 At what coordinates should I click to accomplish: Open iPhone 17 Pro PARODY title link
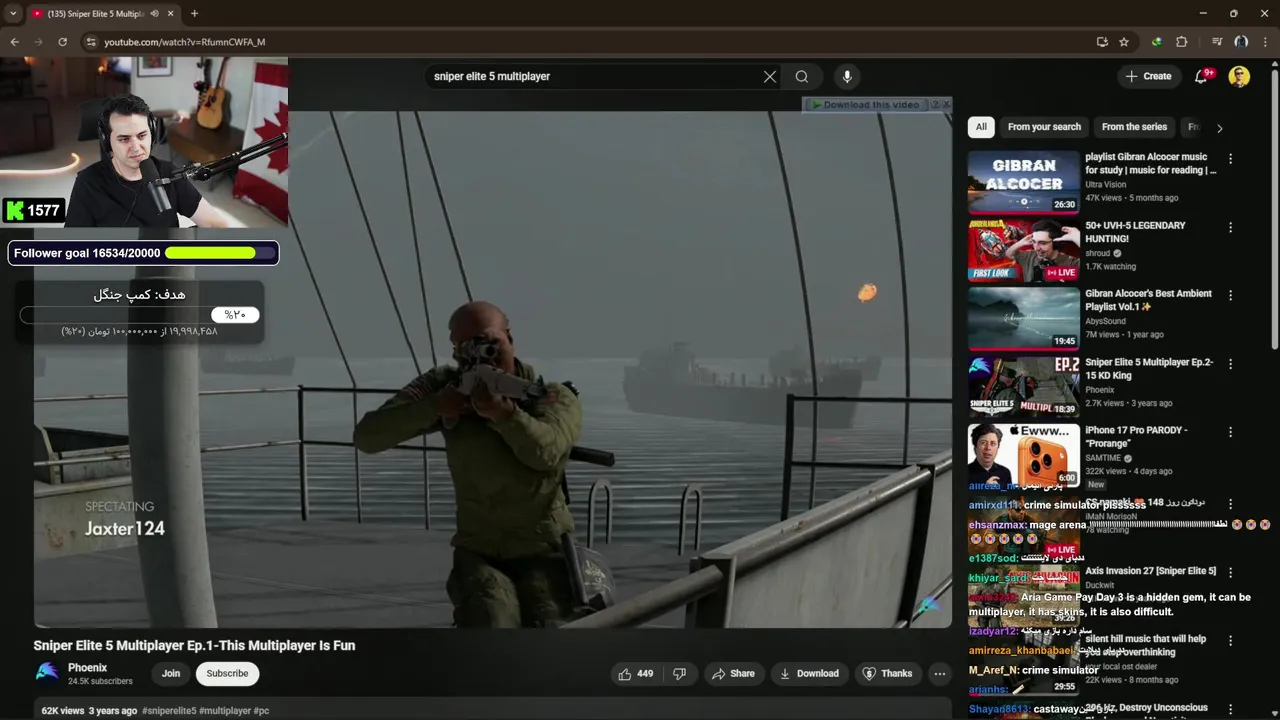(x=1136, y=436)
